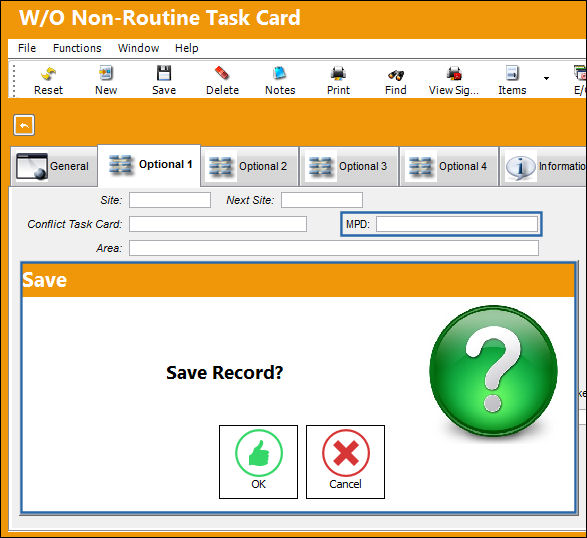Image resolution: width=587 pixels, height=538 pixels.
Task: Click the green question mark icon
Action: [x=493, y=371]
